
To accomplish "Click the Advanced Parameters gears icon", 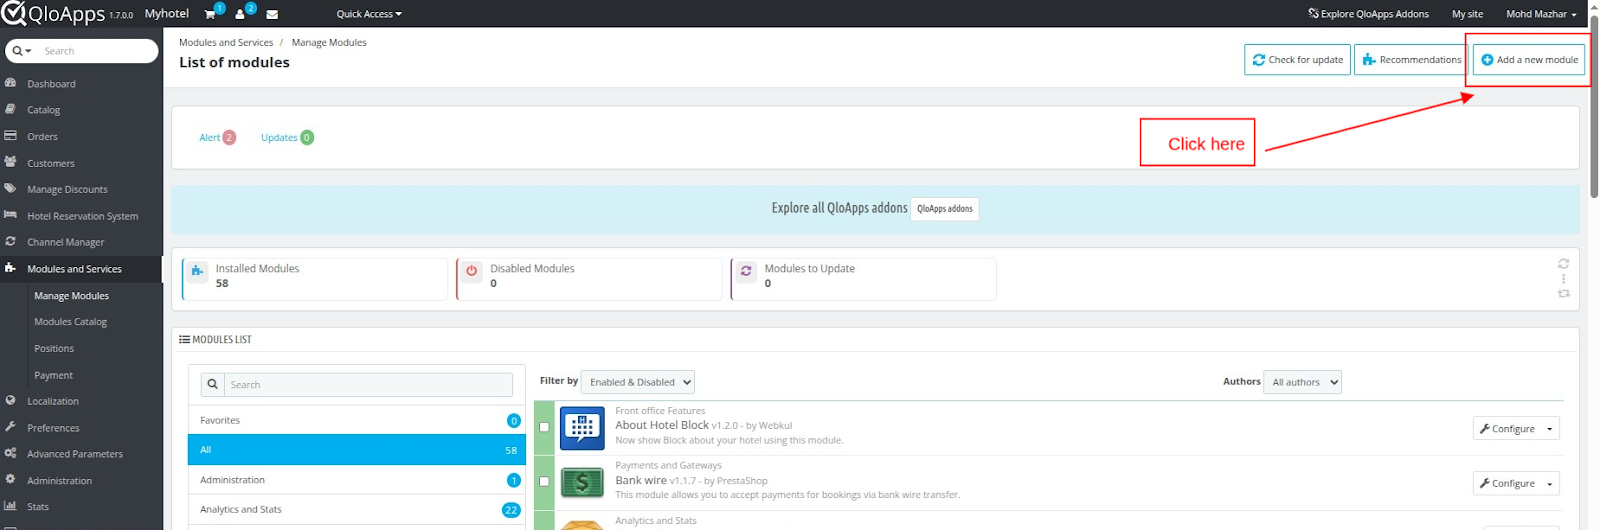I will [10, 453].
